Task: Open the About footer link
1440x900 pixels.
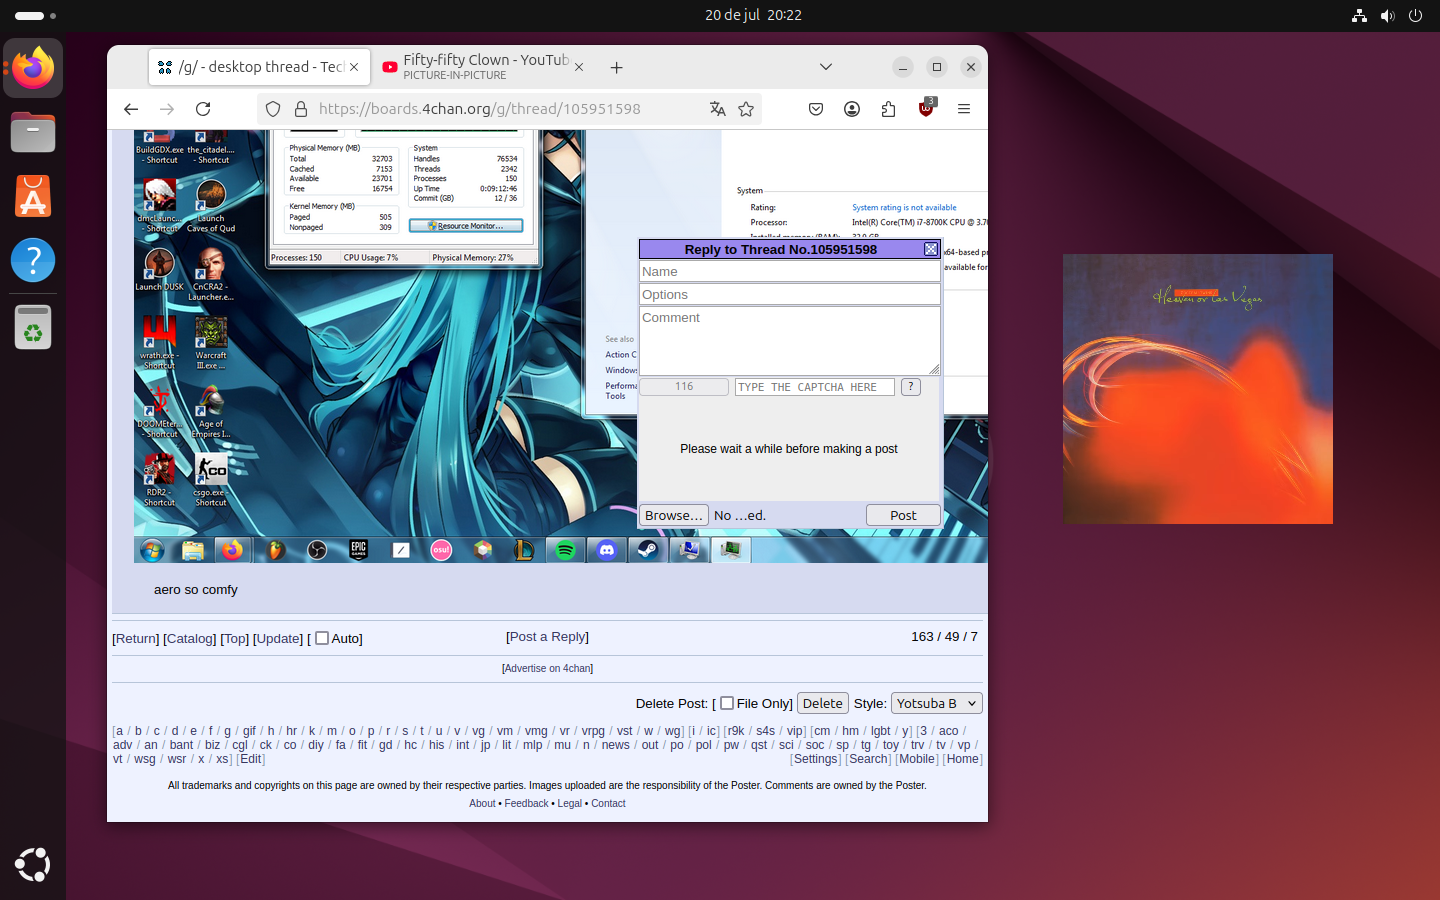Action: (482, 803)
